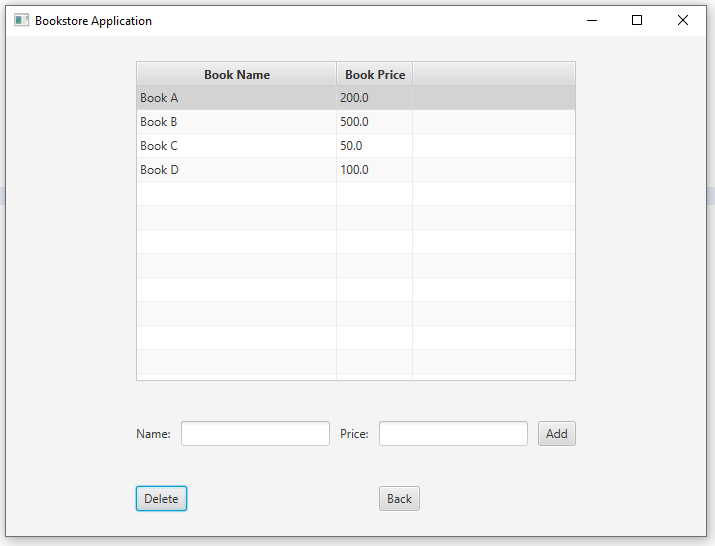Screen dimensions: 715x546
Task: Click the Add button
Action: [557, 433]
